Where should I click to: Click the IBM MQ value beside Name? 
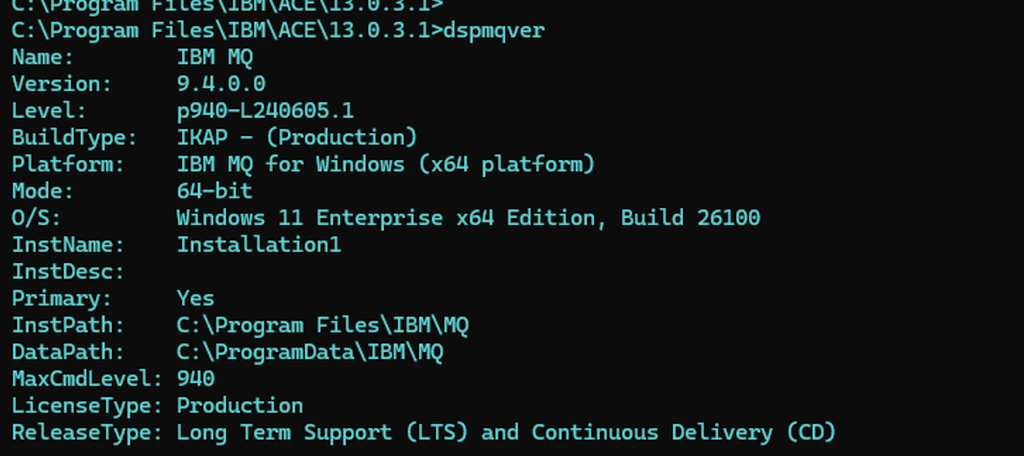click(x=215, y=57)
